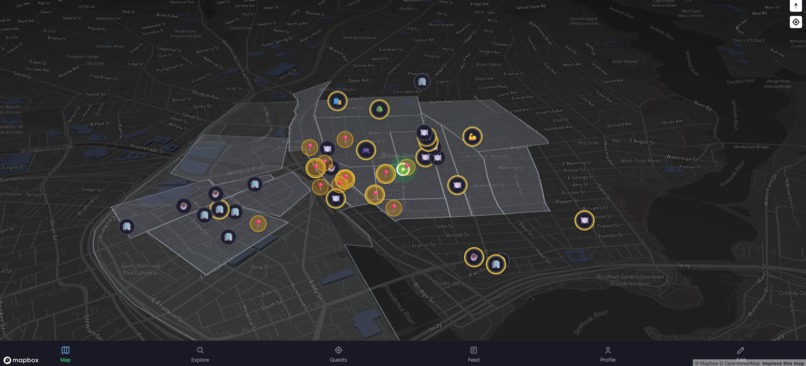Select the gold-ringed cat marker below pin cluster

(x=336, y=198)
